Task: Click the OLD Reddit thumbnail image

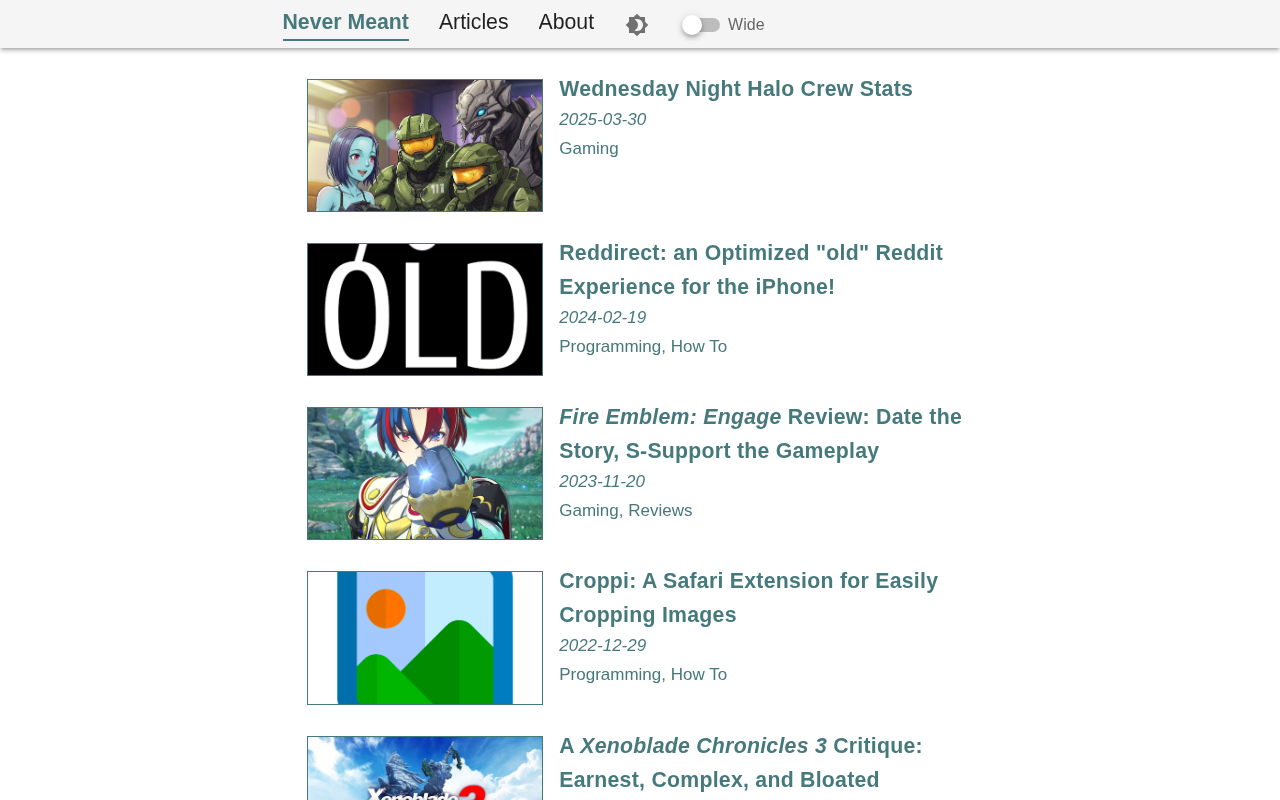Action: 425,309
